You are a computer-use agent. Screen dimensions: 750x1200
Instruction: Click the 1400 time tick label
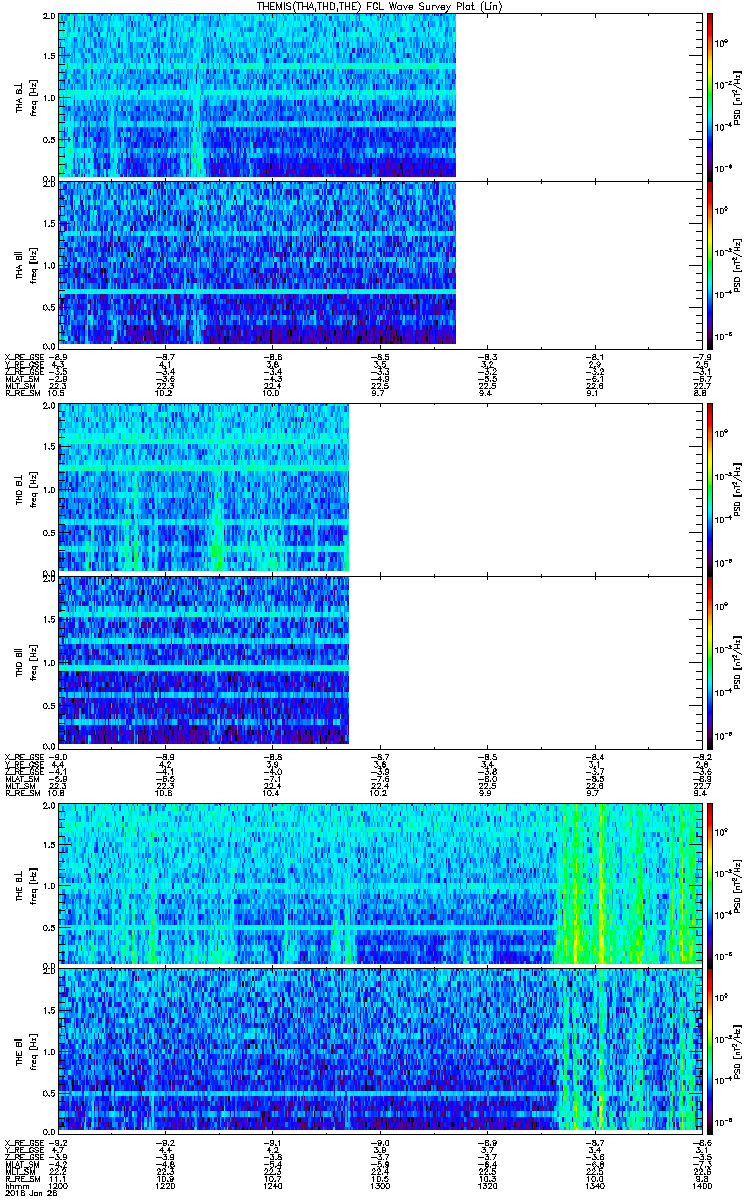701,1184
